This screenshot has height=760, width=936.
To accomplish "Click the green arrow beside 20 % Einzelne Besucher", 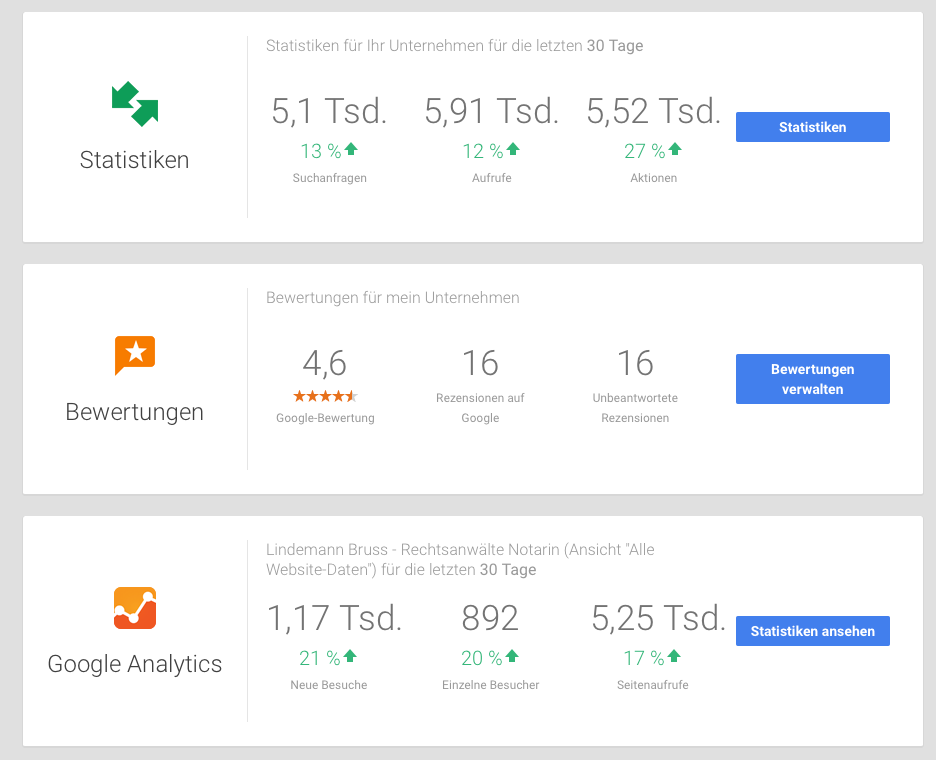I will 512,657.
